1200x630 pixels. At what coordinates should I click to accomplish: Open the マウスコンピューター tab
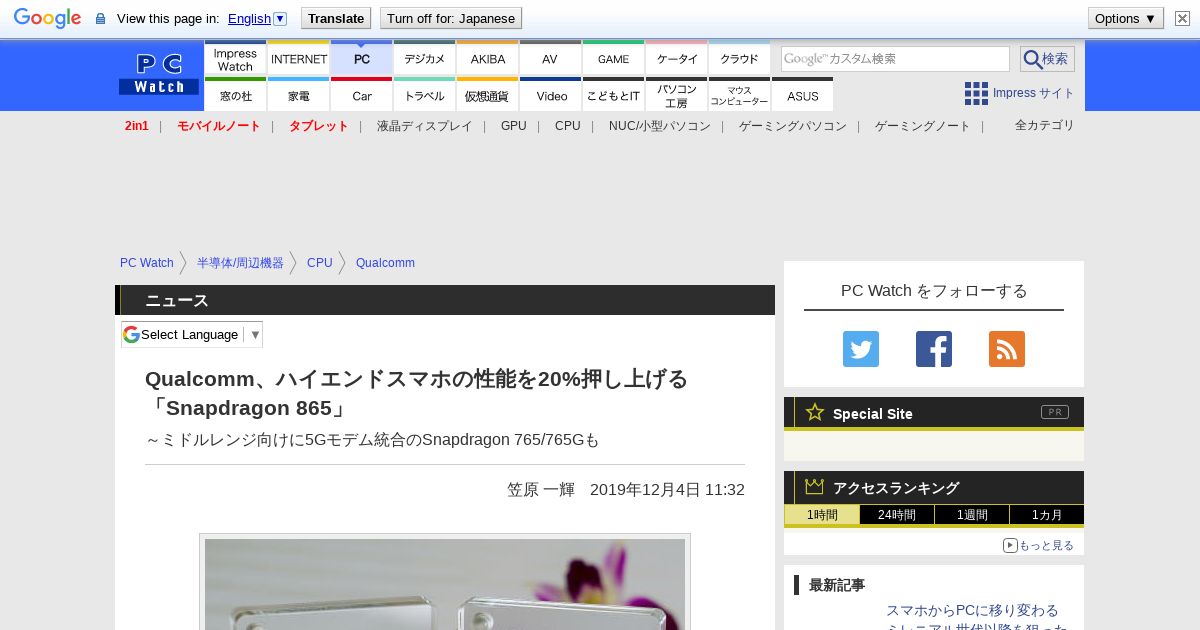tap(740, 95)
